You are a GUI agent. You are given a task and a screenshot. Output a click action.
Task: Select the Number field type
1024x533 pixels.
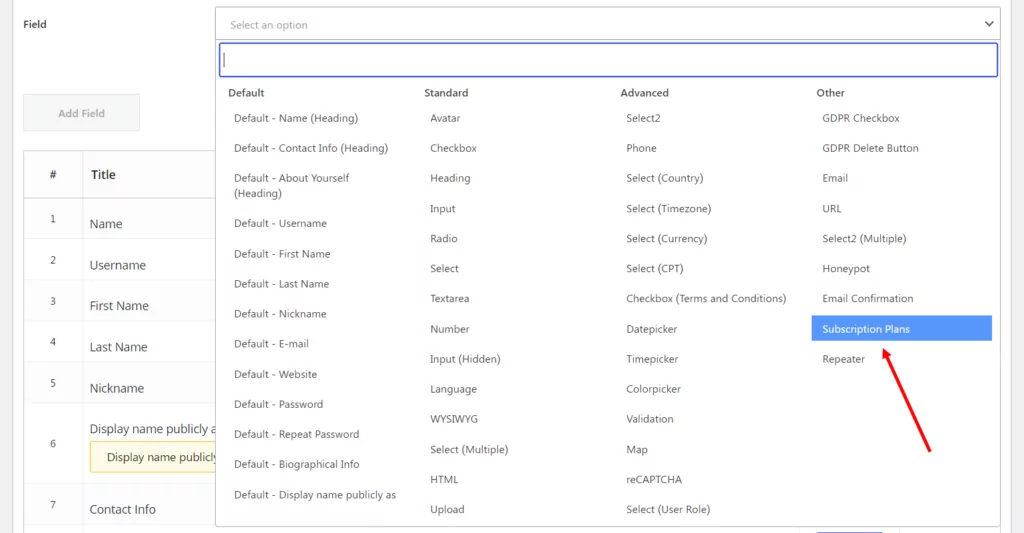point(449,329)
